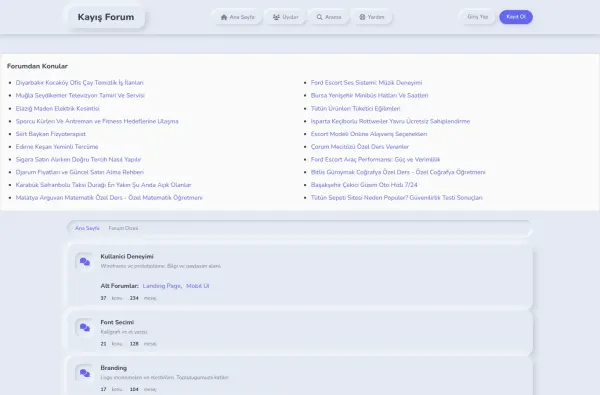Click the Giriş Yap button

(x=478, y=17)
